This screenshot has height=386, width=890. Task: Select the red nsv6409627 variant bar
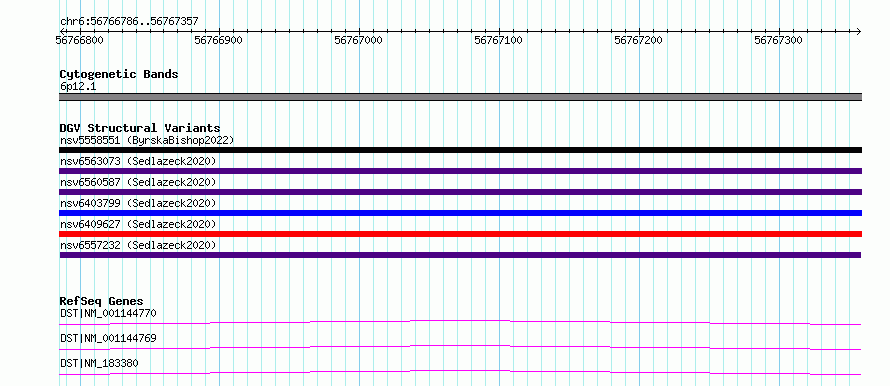(x=460, y=234)
